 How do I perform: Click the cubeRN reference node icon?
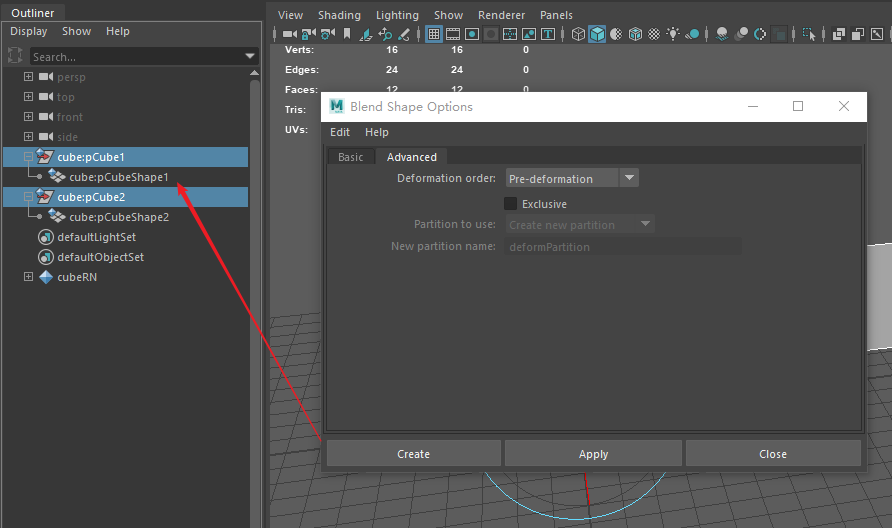46,277
